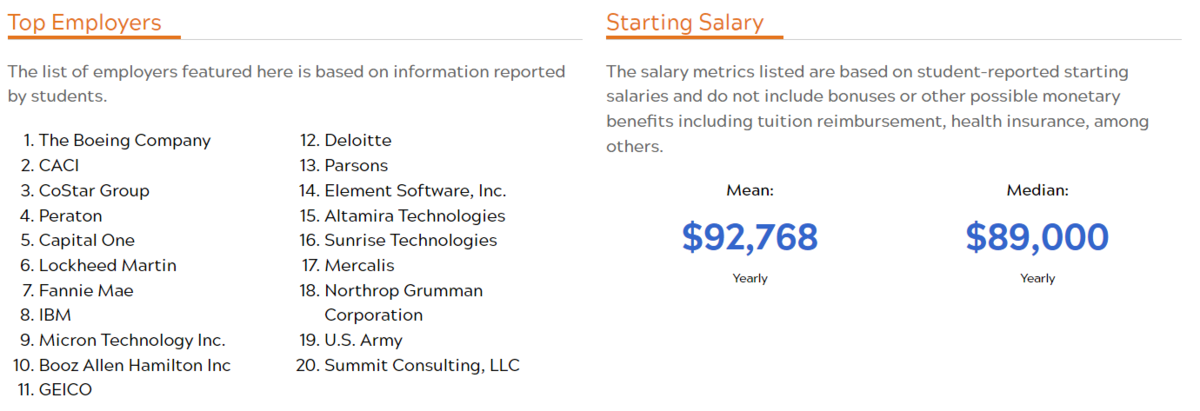Click CACI in the employer list
The height and width of the screenshot is (411, 1200).
[59, 165]
